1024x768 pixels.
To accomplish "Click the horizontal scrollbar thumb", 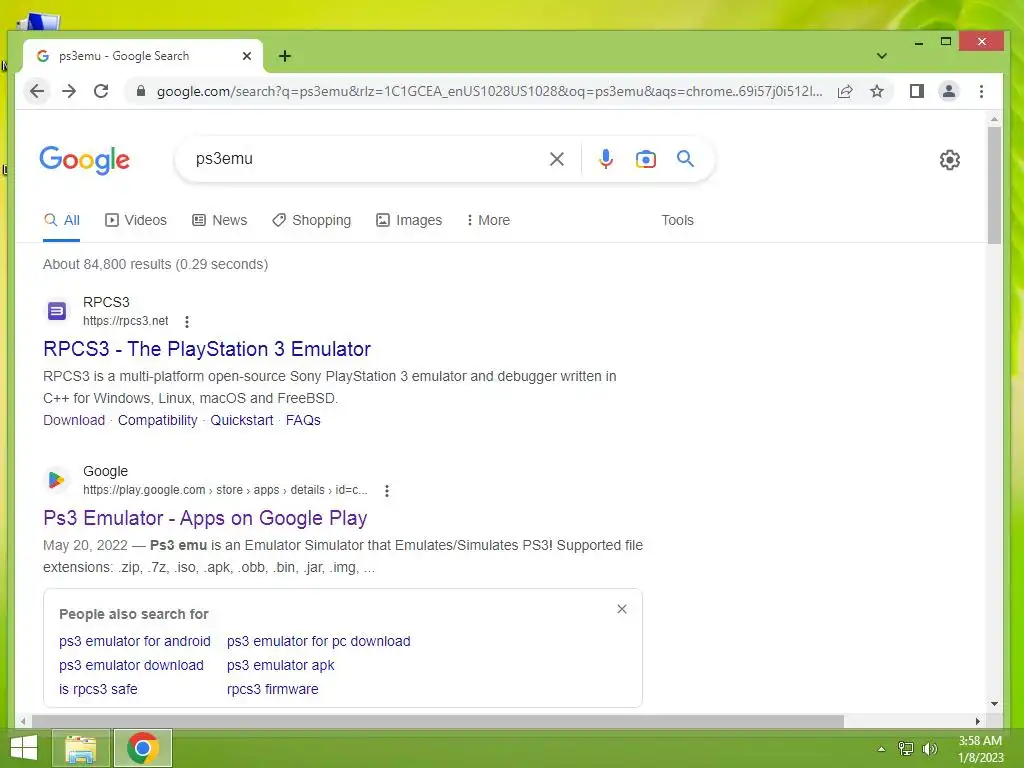I will (x=438, y=721).
